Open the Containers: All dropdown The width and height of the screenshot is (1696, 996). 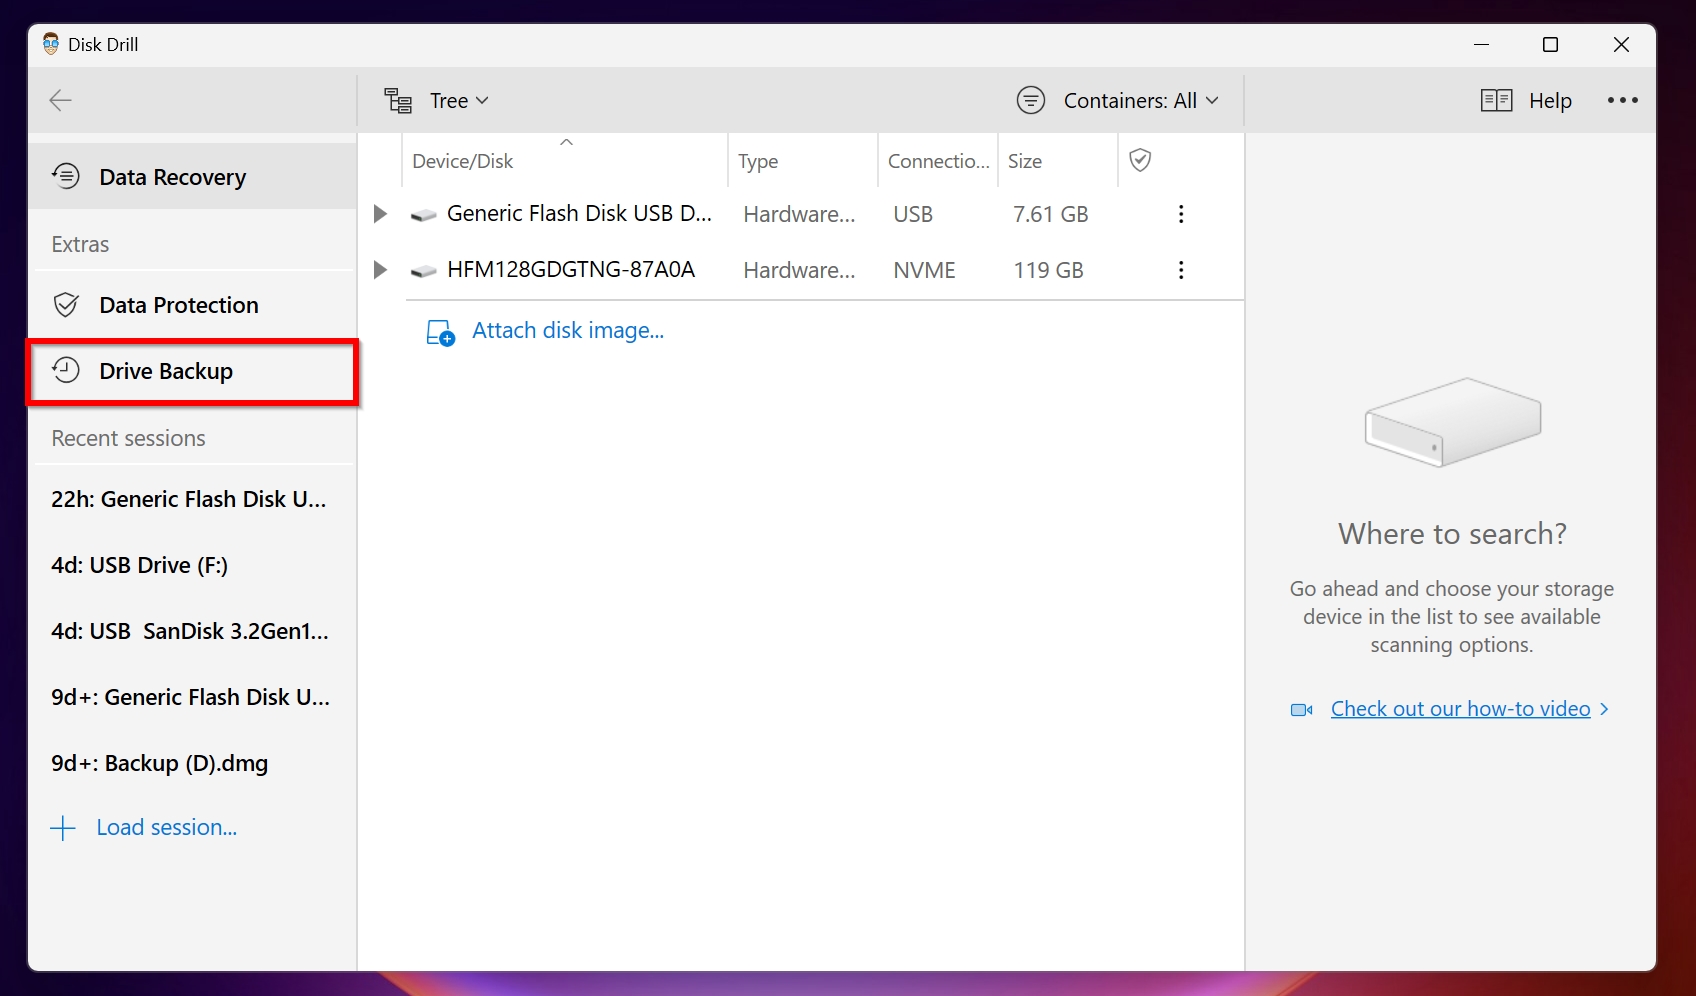coord(1141,100)
